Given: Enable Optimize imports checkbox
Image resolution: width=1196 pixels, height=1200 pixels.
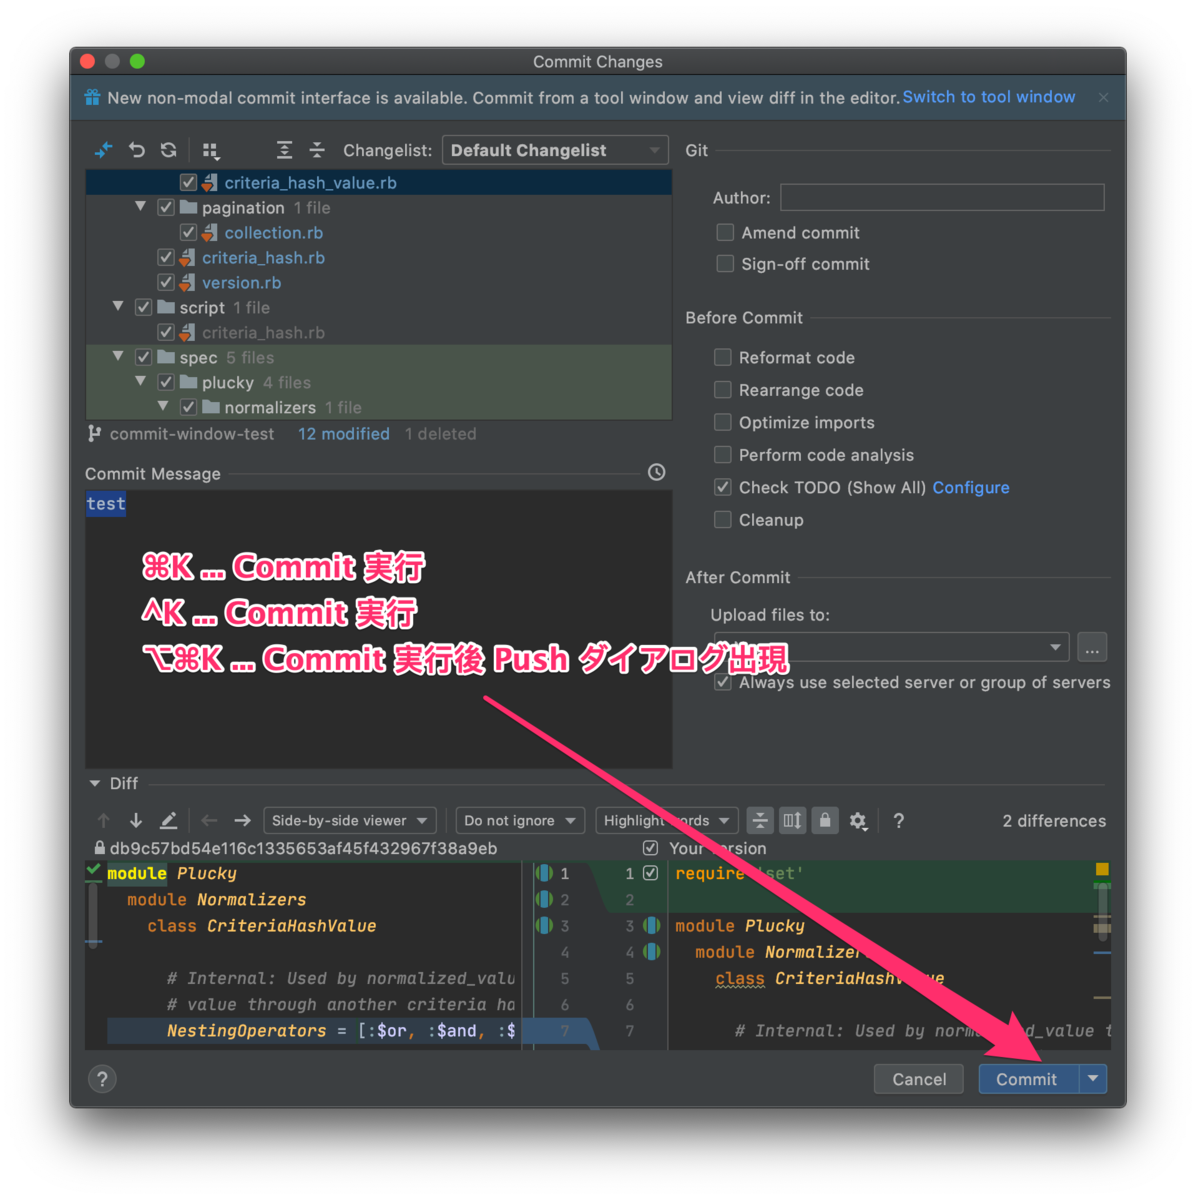Looking at the screenshot, I should [x=722, y=422].
